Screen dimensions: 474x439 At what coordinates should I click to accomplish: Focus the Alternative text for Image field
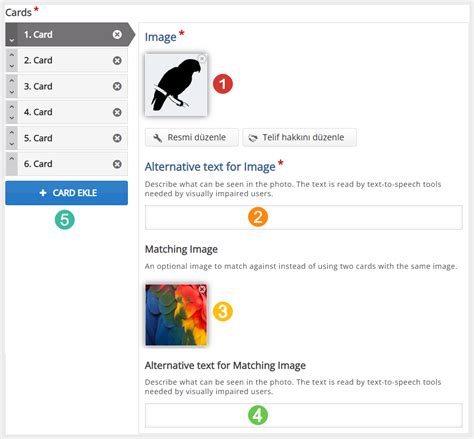[303, 217]
